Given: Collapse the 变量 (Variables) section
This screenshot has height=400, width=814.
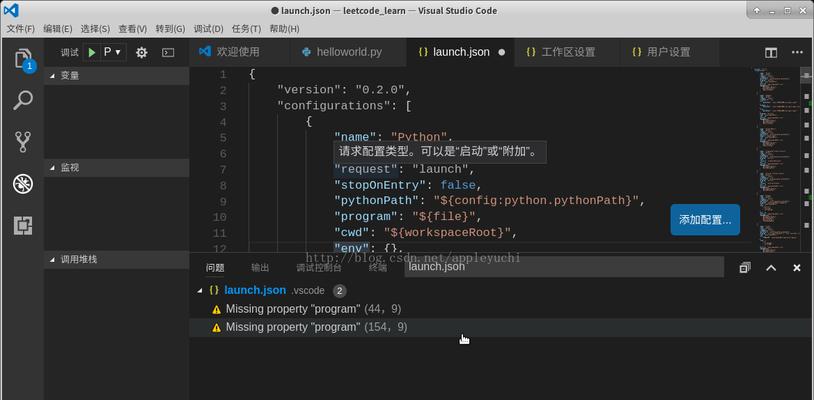Looking at the screenshot, I should point(116,76).
